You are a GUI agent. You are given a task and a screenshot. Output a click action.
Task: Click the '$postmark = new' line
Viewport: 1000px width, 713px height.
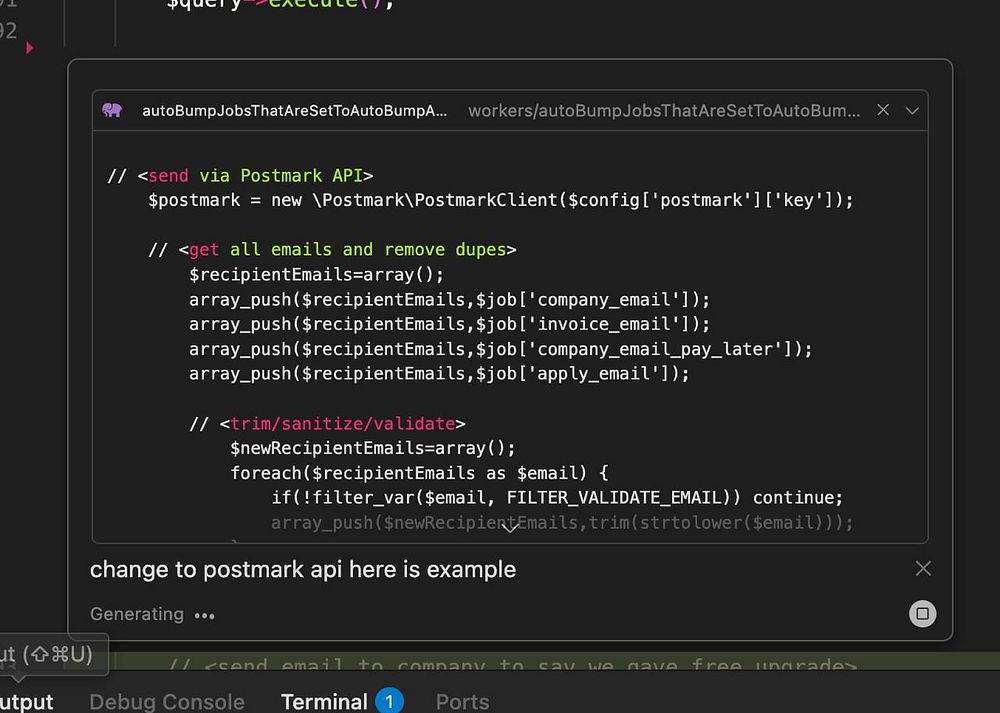click(501, 200)
